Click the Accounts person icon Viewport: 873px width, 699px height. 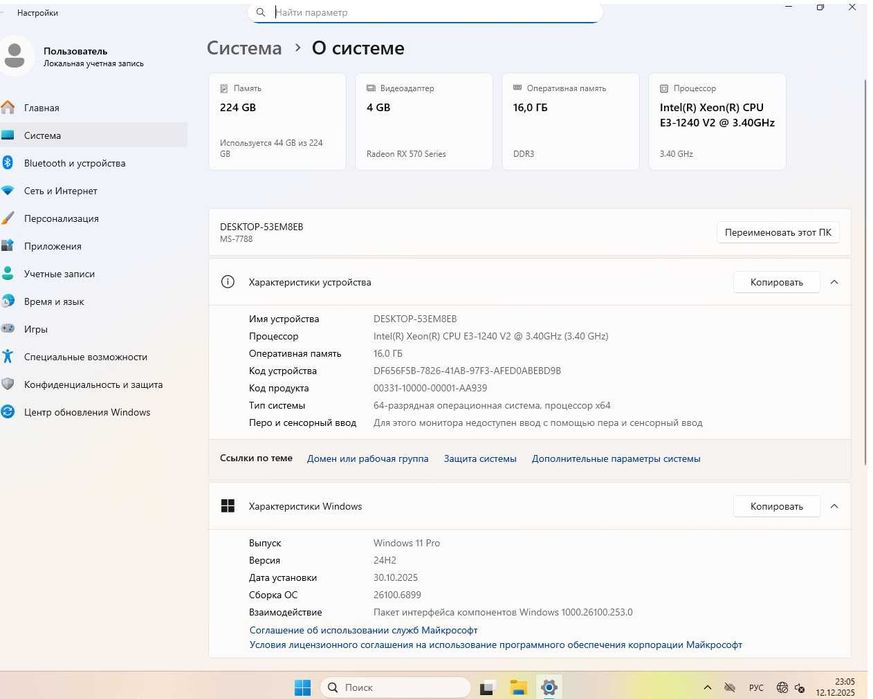point(8,273)
